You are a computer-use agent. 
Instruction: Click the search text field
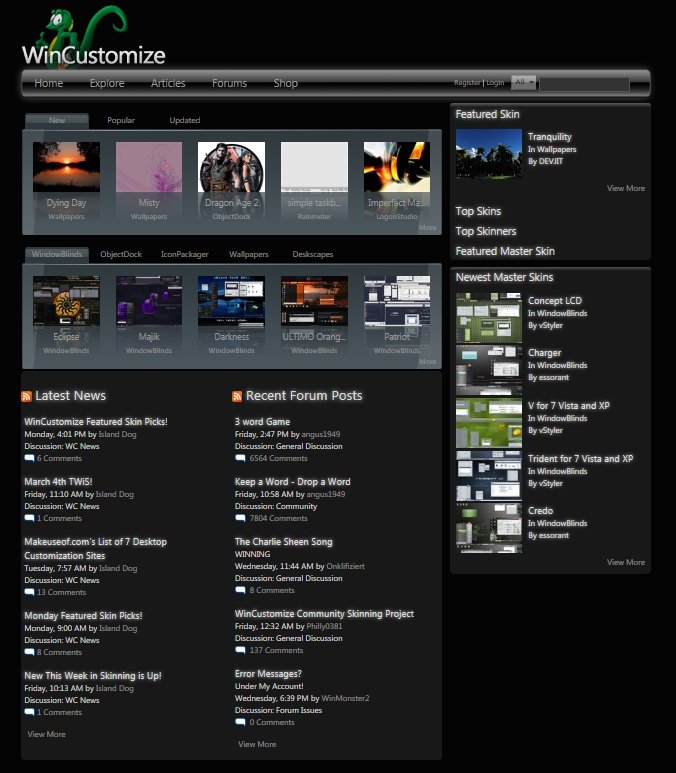click(584, 84)
